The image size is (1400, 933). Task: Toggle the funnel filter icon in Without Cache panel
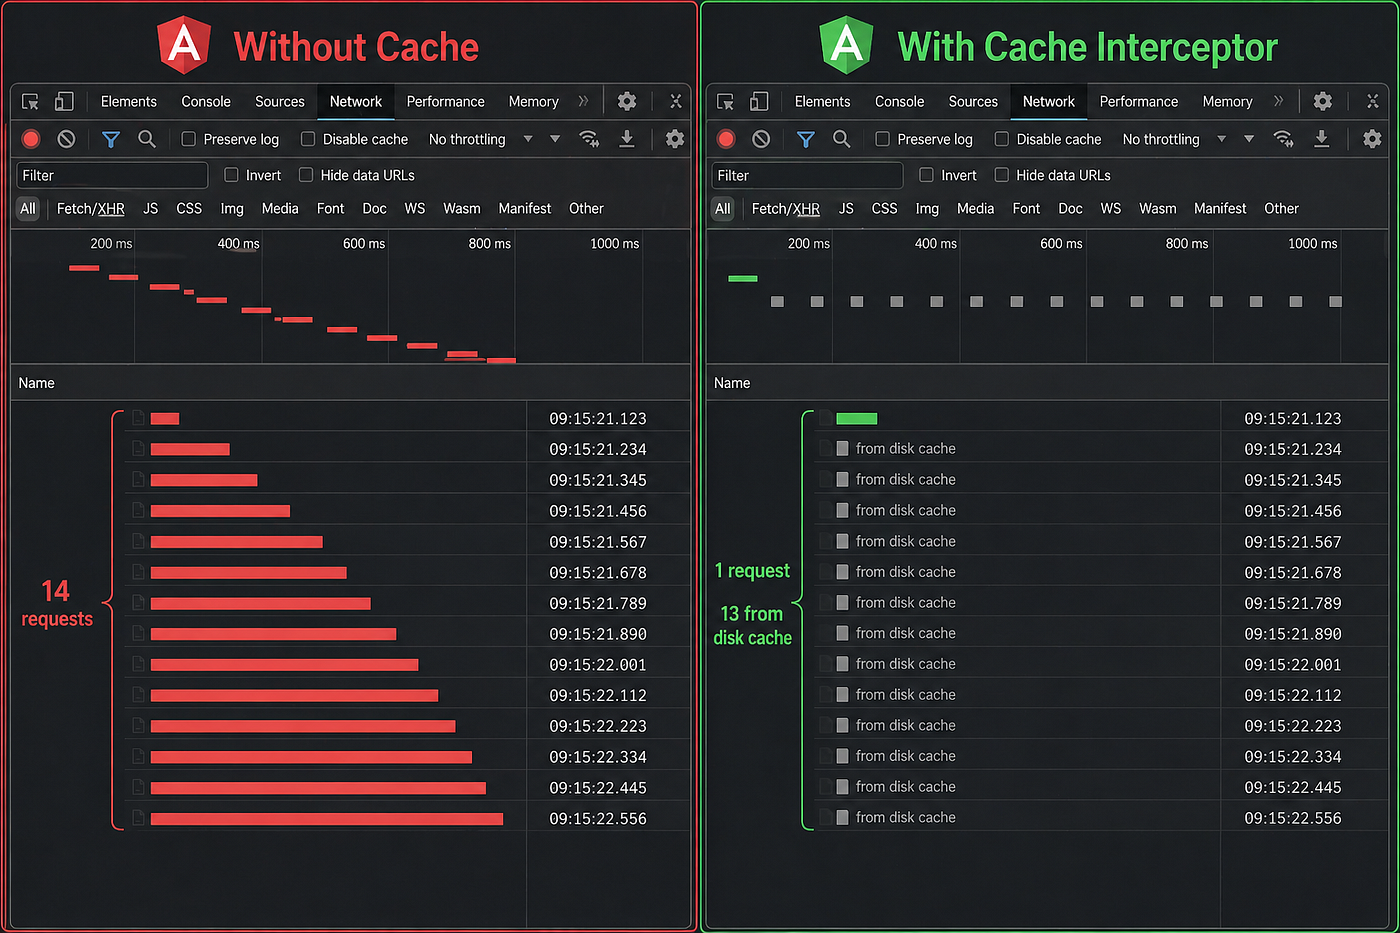tap(111, 139)
